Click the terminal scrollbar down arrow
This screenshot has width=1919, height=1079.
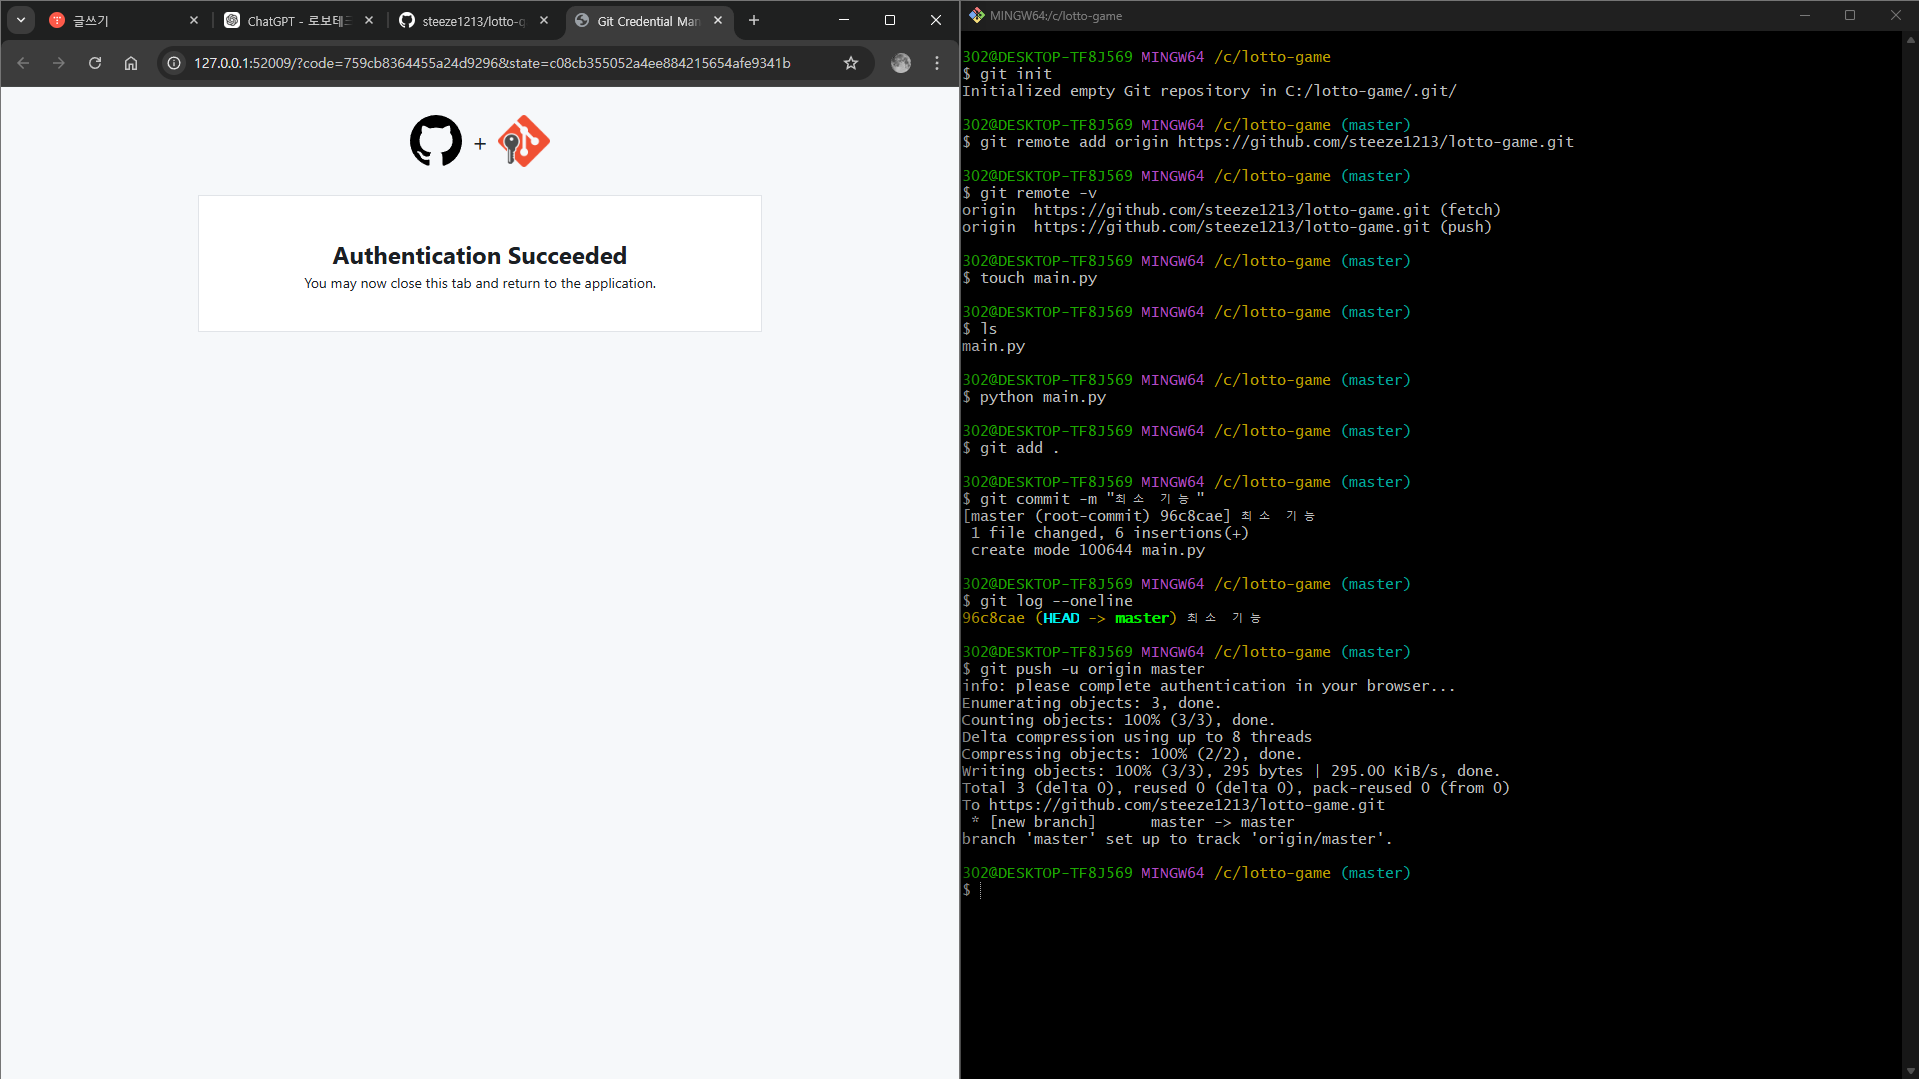1910,1071
